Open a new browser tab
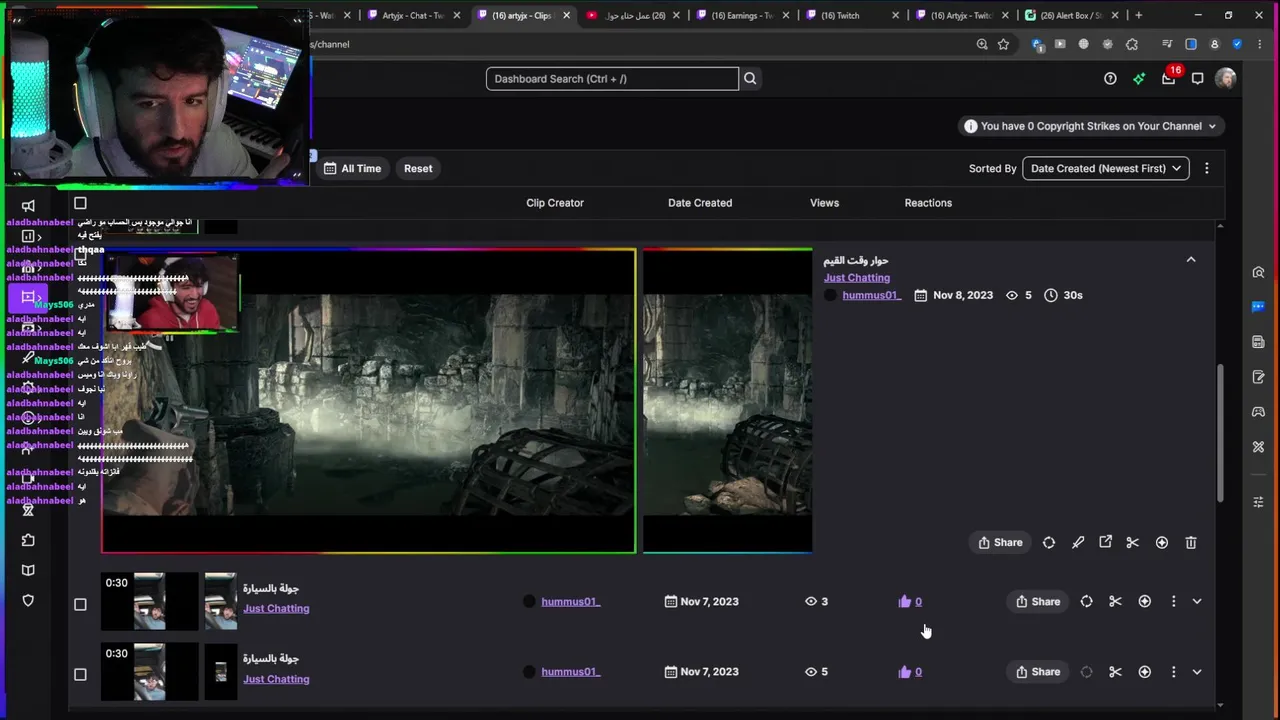1280x720 pixels. (x=1138, y=15)
